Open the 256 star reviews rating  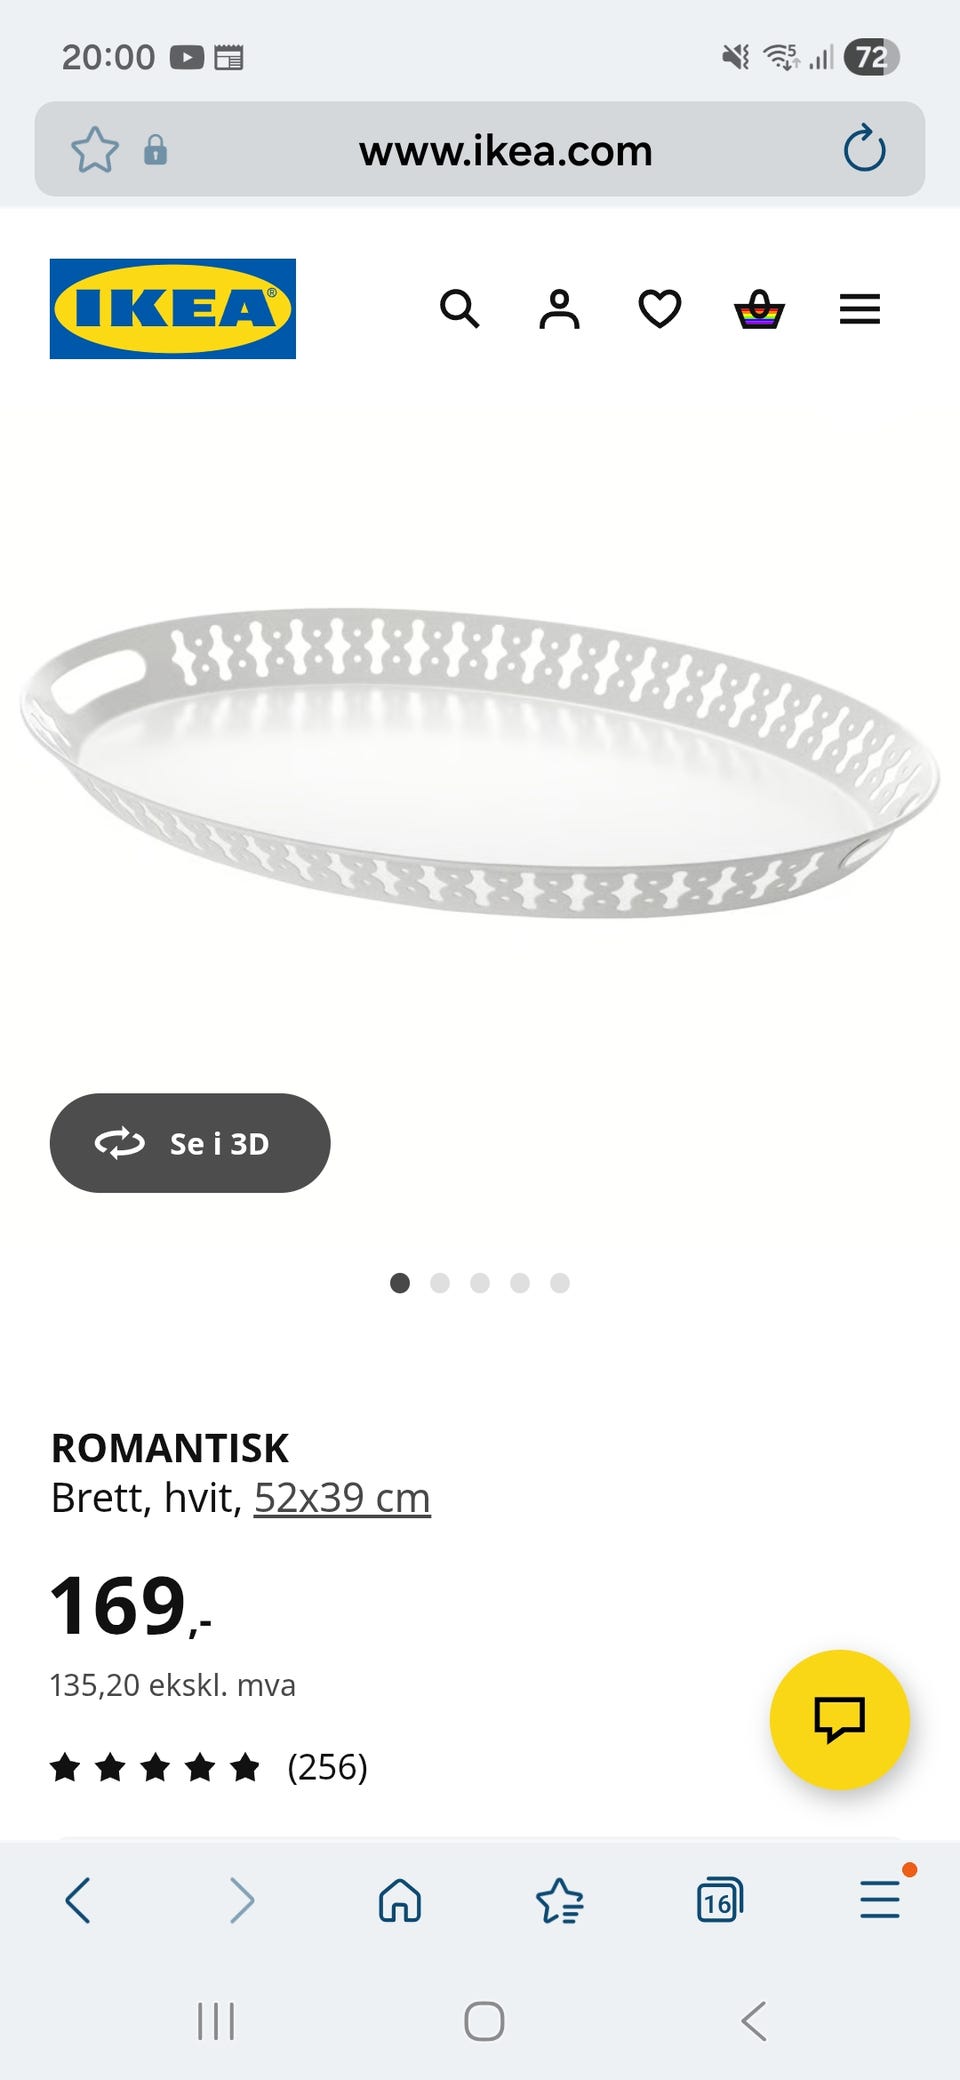[x=209, y=1767]
